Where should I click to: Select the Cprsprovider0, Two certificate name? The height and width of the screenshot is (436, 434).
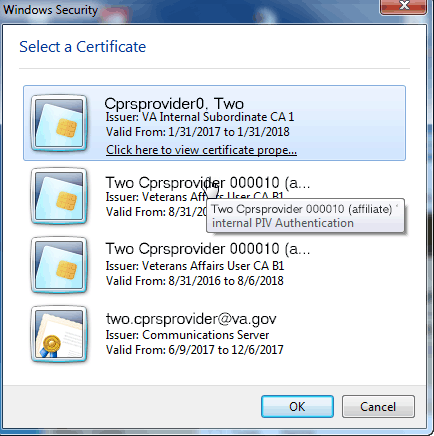pos(174,104)
